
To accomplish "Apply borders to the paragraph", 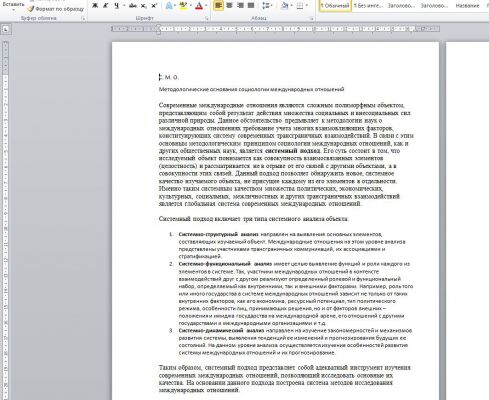I will 300,5.
